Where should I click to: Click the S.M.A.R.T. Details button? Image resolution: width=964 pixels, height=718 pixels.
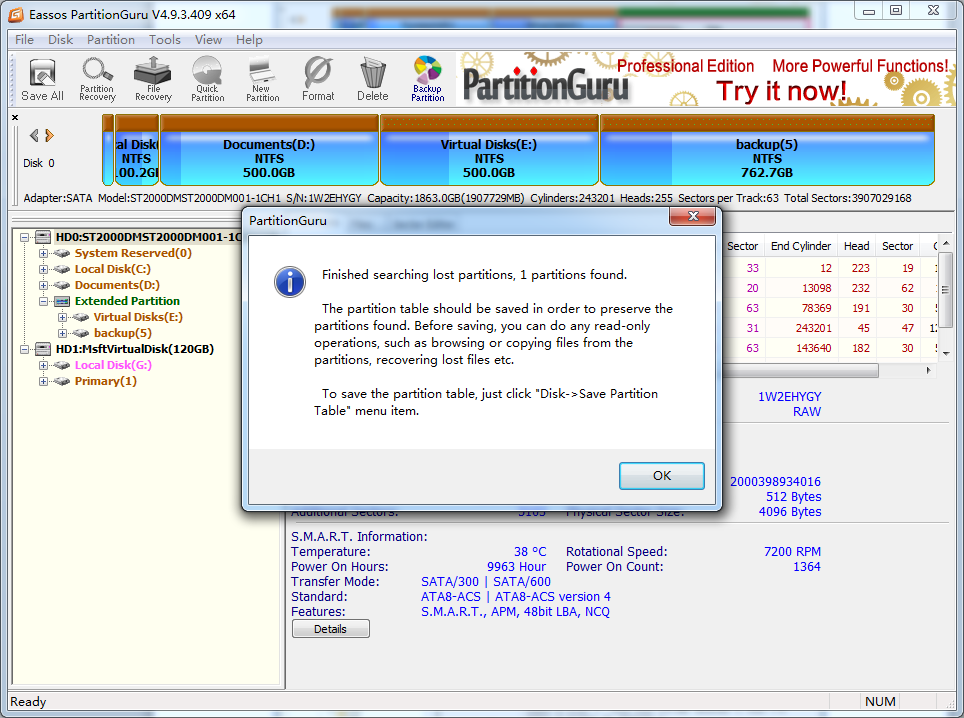pos(331,629)
